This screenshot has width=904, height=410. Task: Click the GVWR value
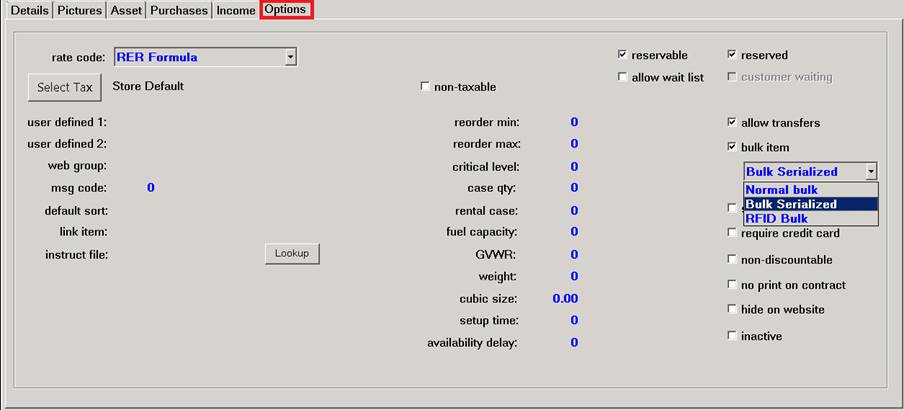[x=574, y=254]
